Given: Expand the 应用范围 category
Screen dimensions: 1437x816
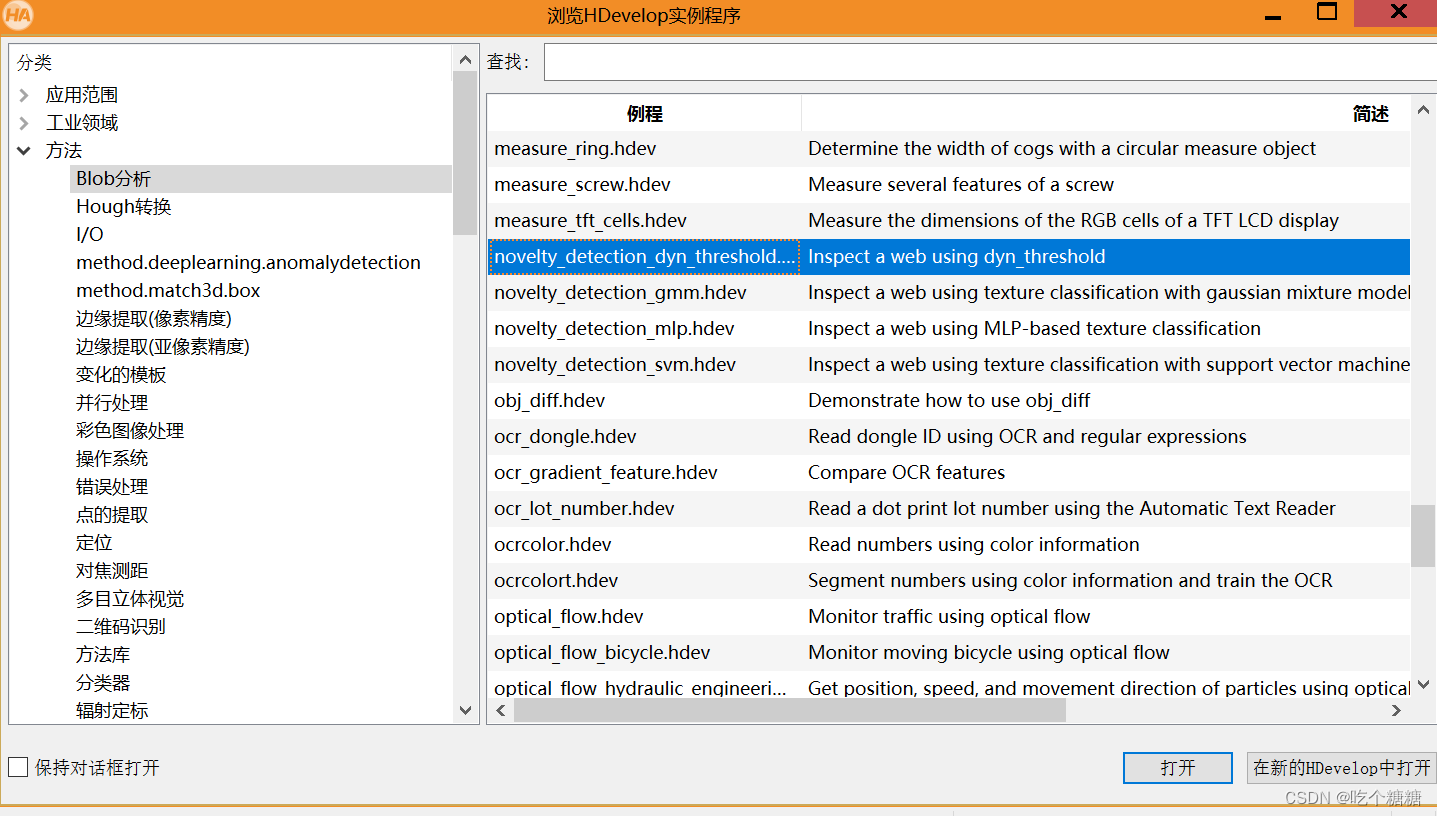Looking at the screenshot, I should click(x=24, y=95).
